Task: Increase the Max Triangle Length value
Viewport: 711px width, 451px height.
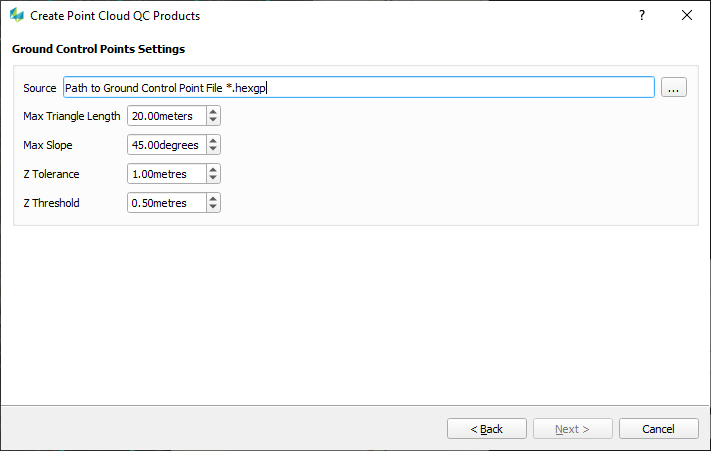Action: [x=212, y=112]
